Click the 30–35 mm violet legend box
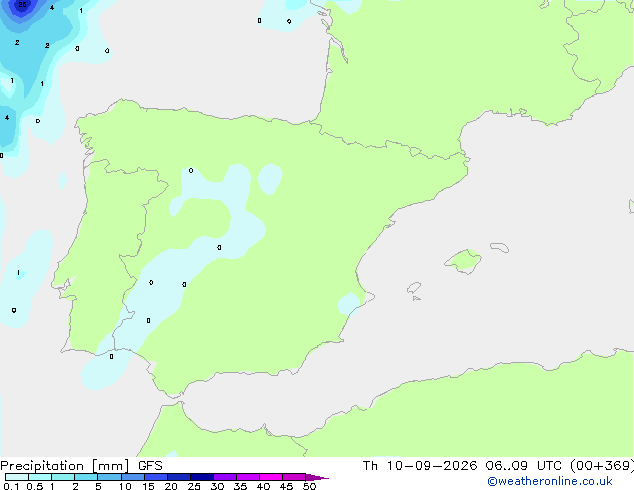Viewport: 634px width, 490px height. tap(225, 477)
